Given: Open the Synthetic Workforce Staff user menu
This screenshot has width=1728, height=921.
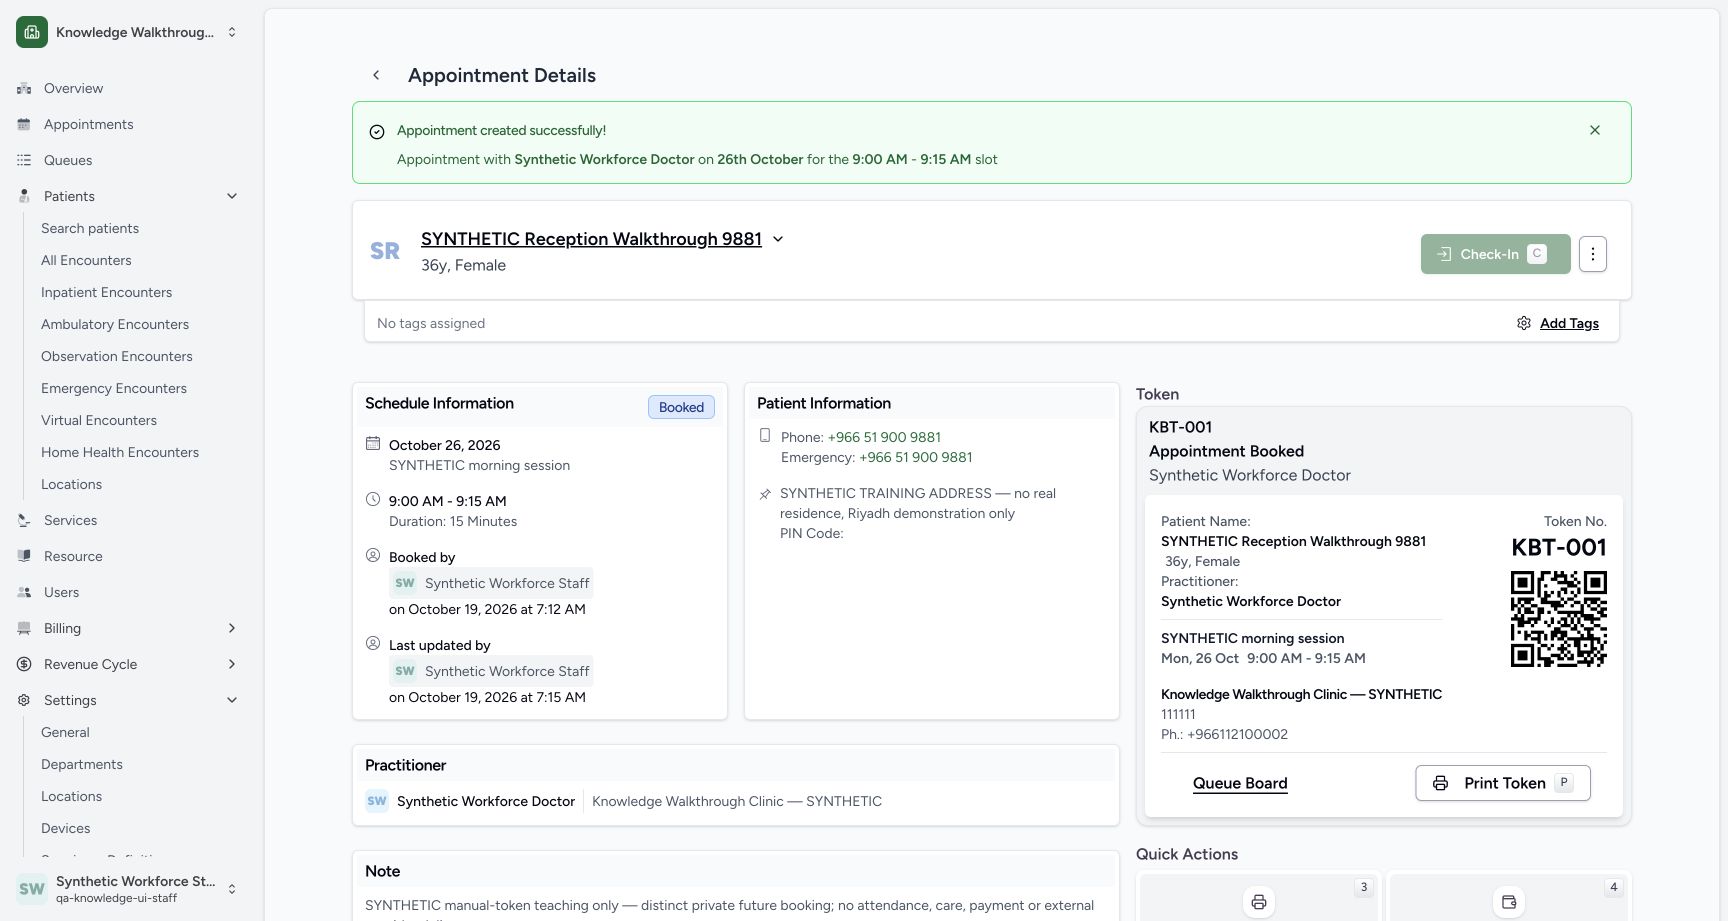Looking at the screenshot, I should pos(128,888).
